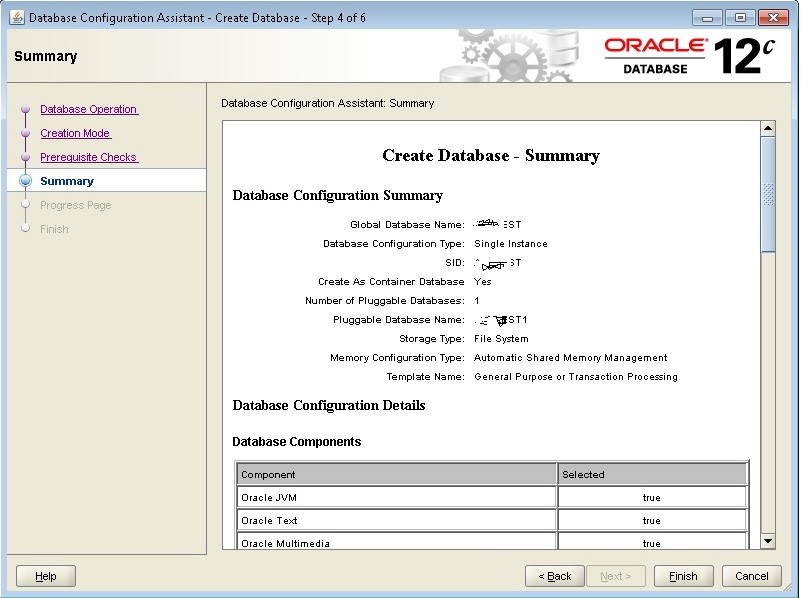Image resolution: width=801 pixels, height=598 pixels.
Task: Open the Database Operation step link
Action: [x=89, y=109]
